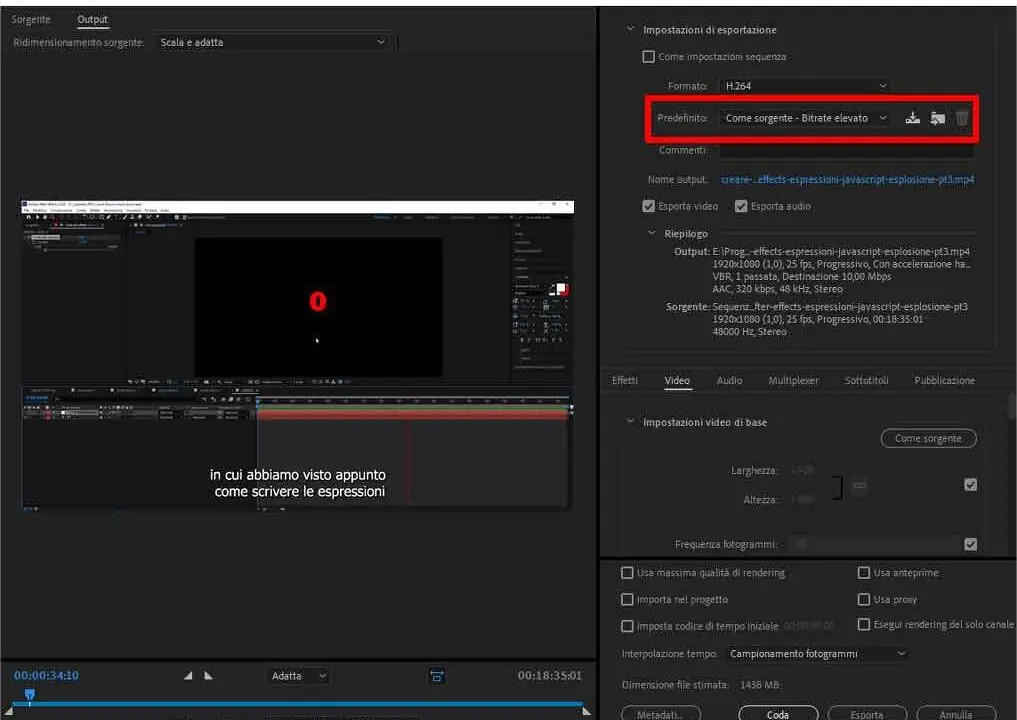Open the Pubblicazione tab
Image resolution: width=1017 pixels, height=720 pixels.
944,381
